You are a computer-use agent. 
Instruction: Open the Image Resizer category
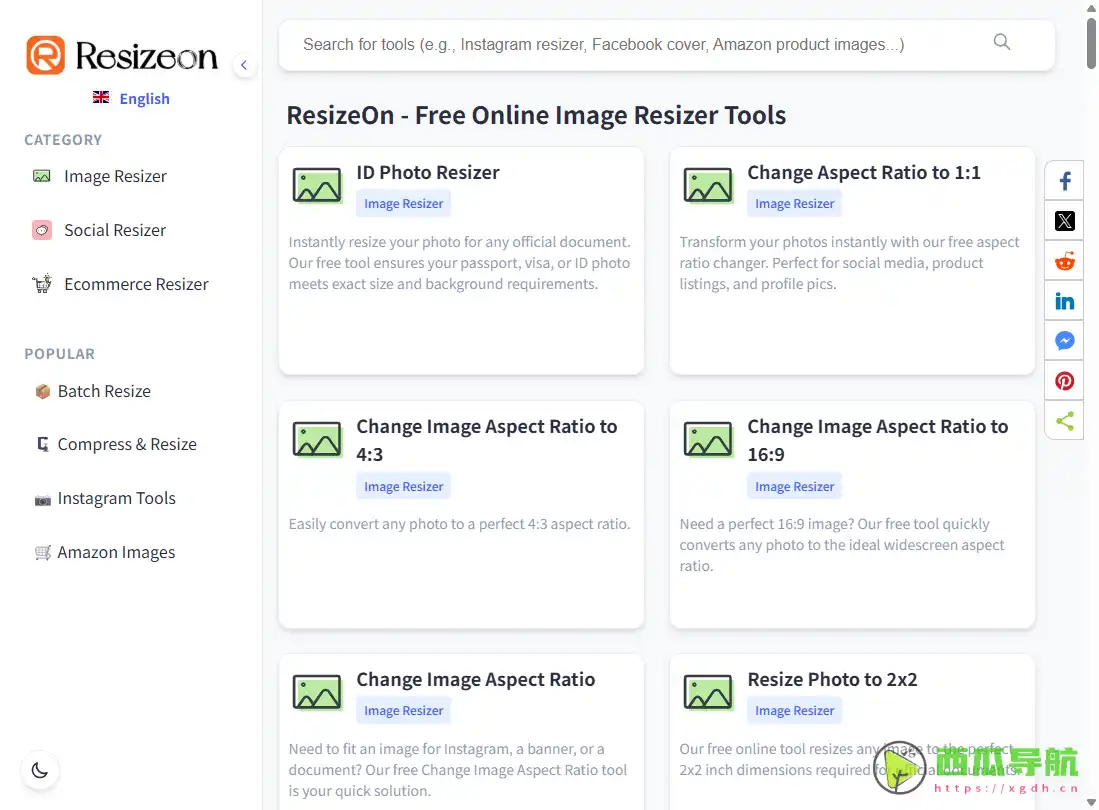coord(115,176)
